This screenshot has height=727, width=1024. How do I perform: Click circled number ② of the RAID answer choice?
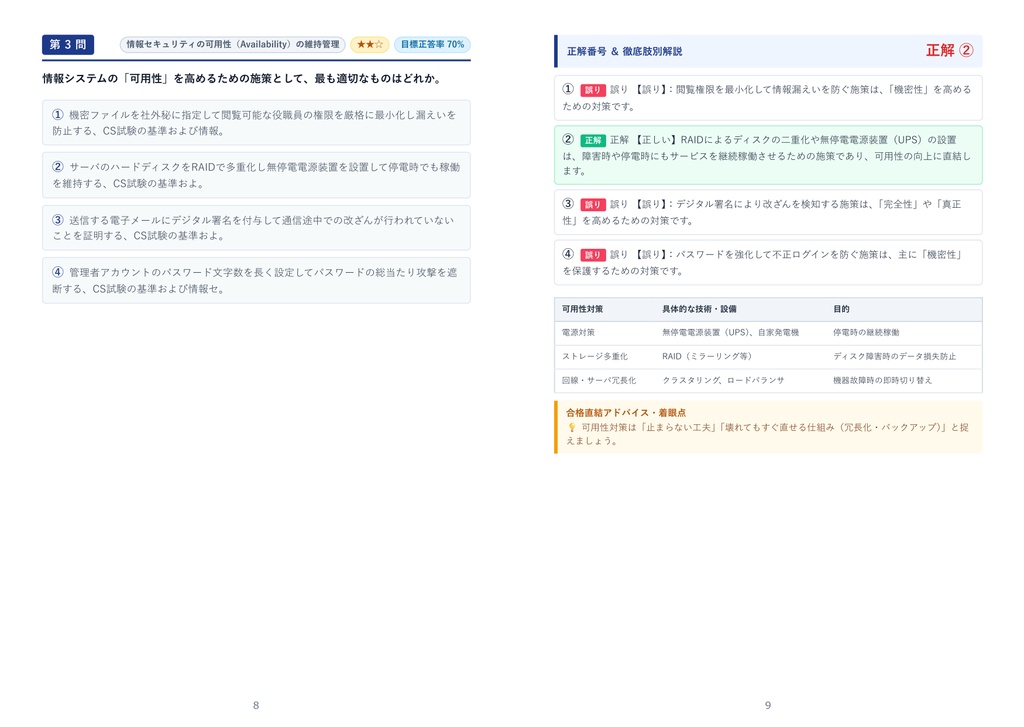(58, 167)
